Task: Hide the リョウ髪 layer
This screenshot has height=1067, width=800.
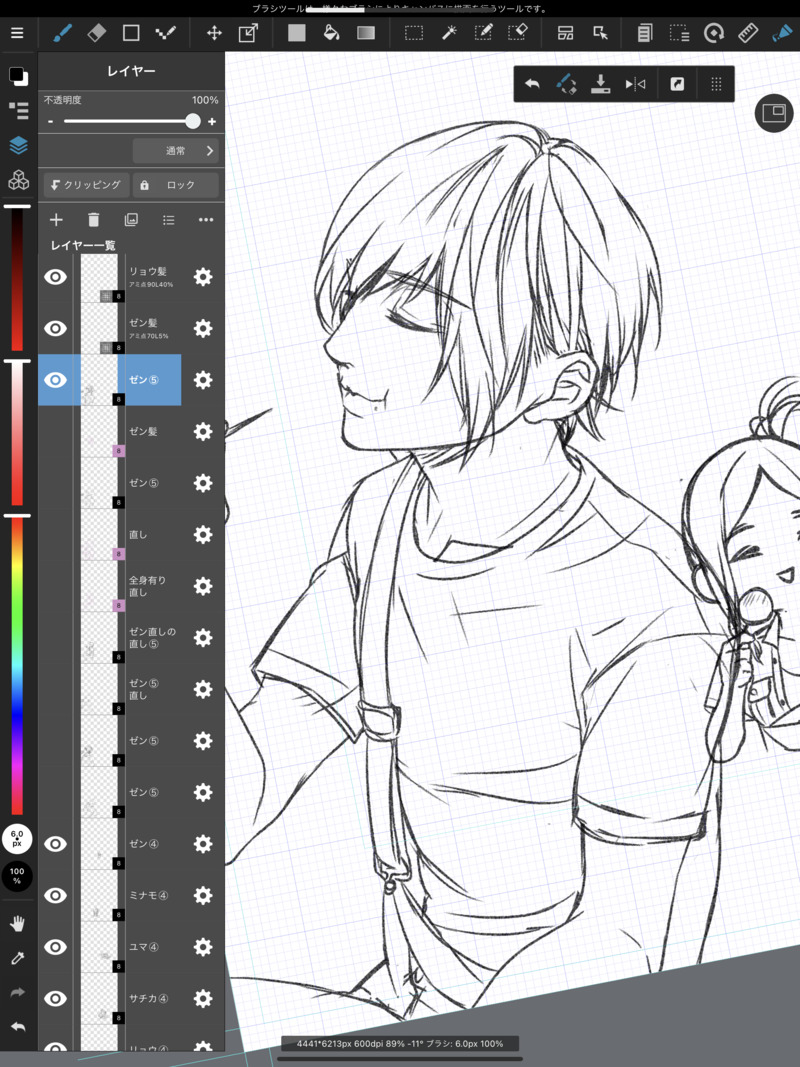Action: tap(55, 276)
